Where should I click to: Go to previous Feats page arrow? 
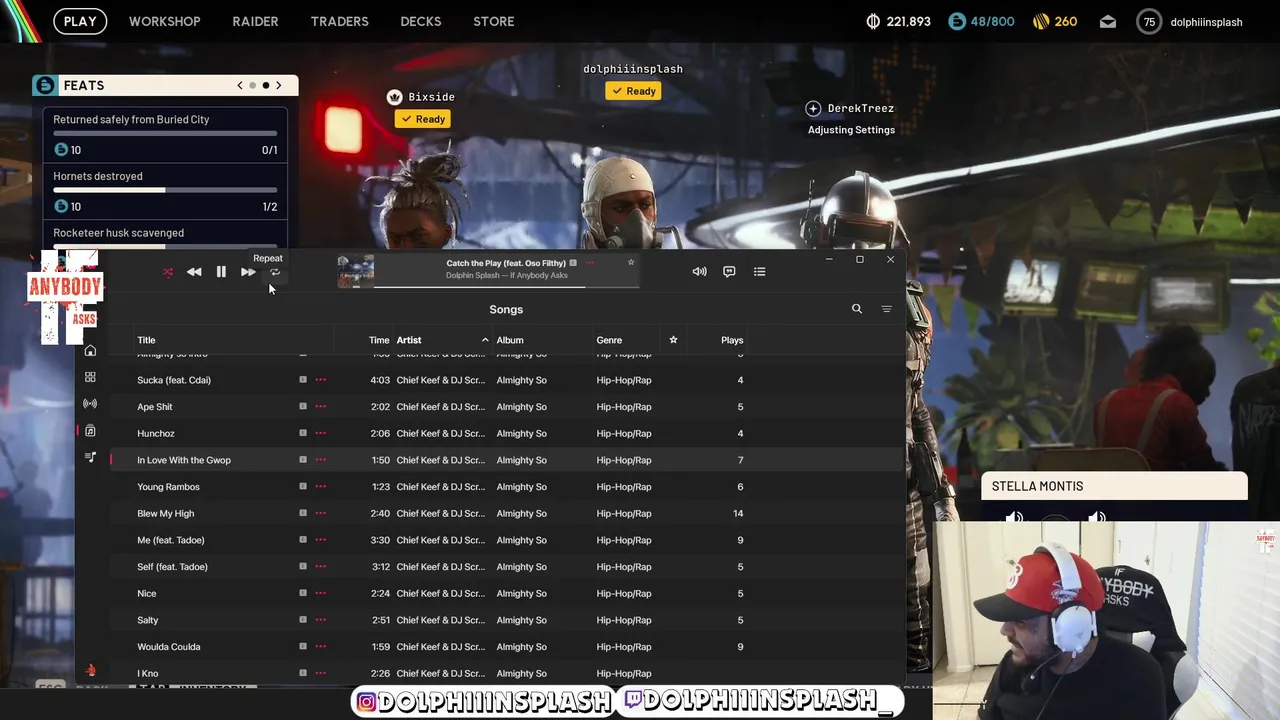(x=240, y=85)
